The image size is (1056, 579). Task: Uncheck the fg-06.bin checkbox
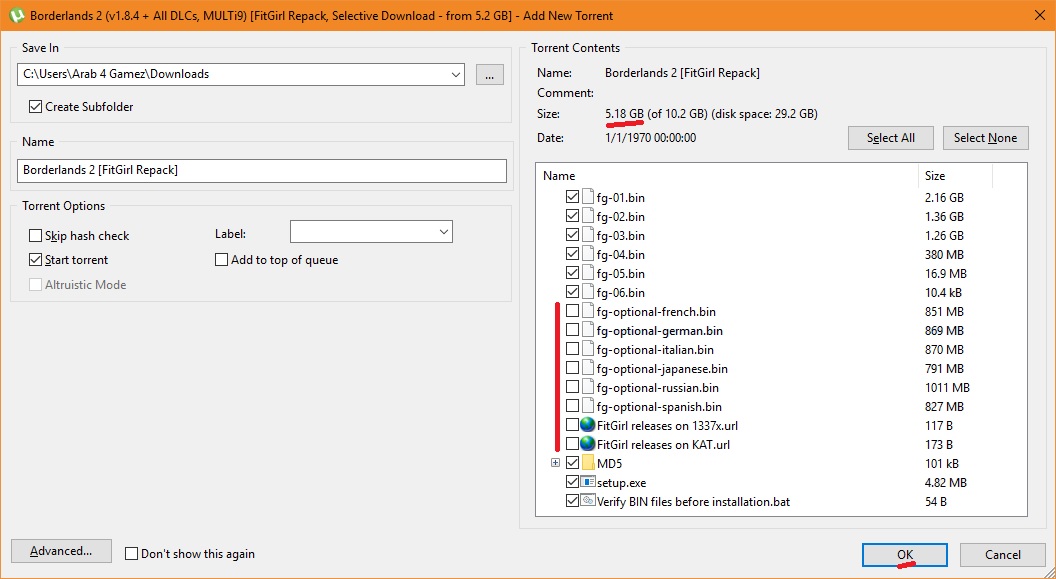[572, 292]
